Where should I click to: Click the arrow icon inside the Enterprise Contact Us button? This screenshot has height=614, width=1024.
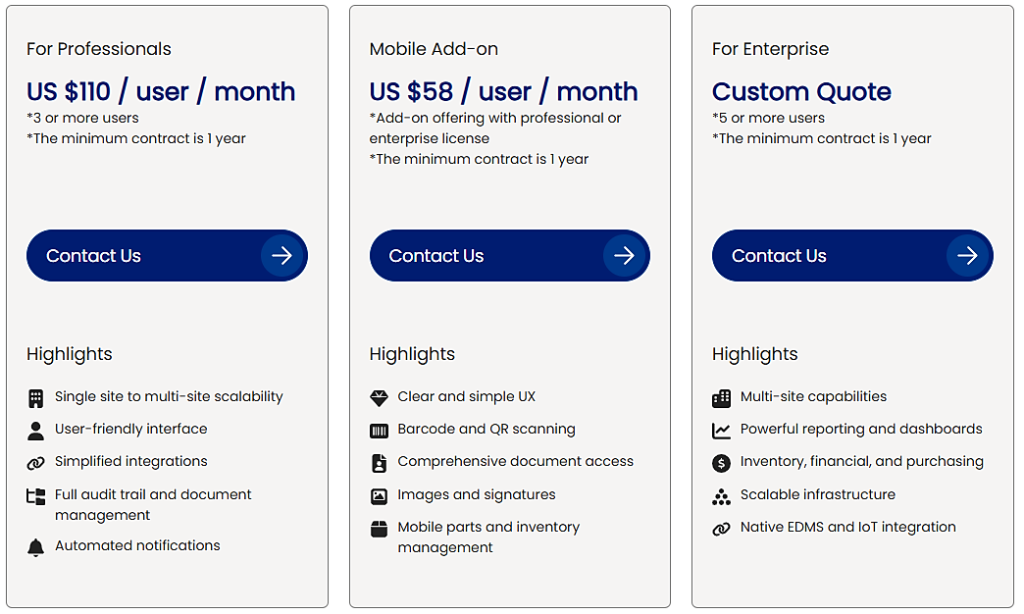click(967, 255)
